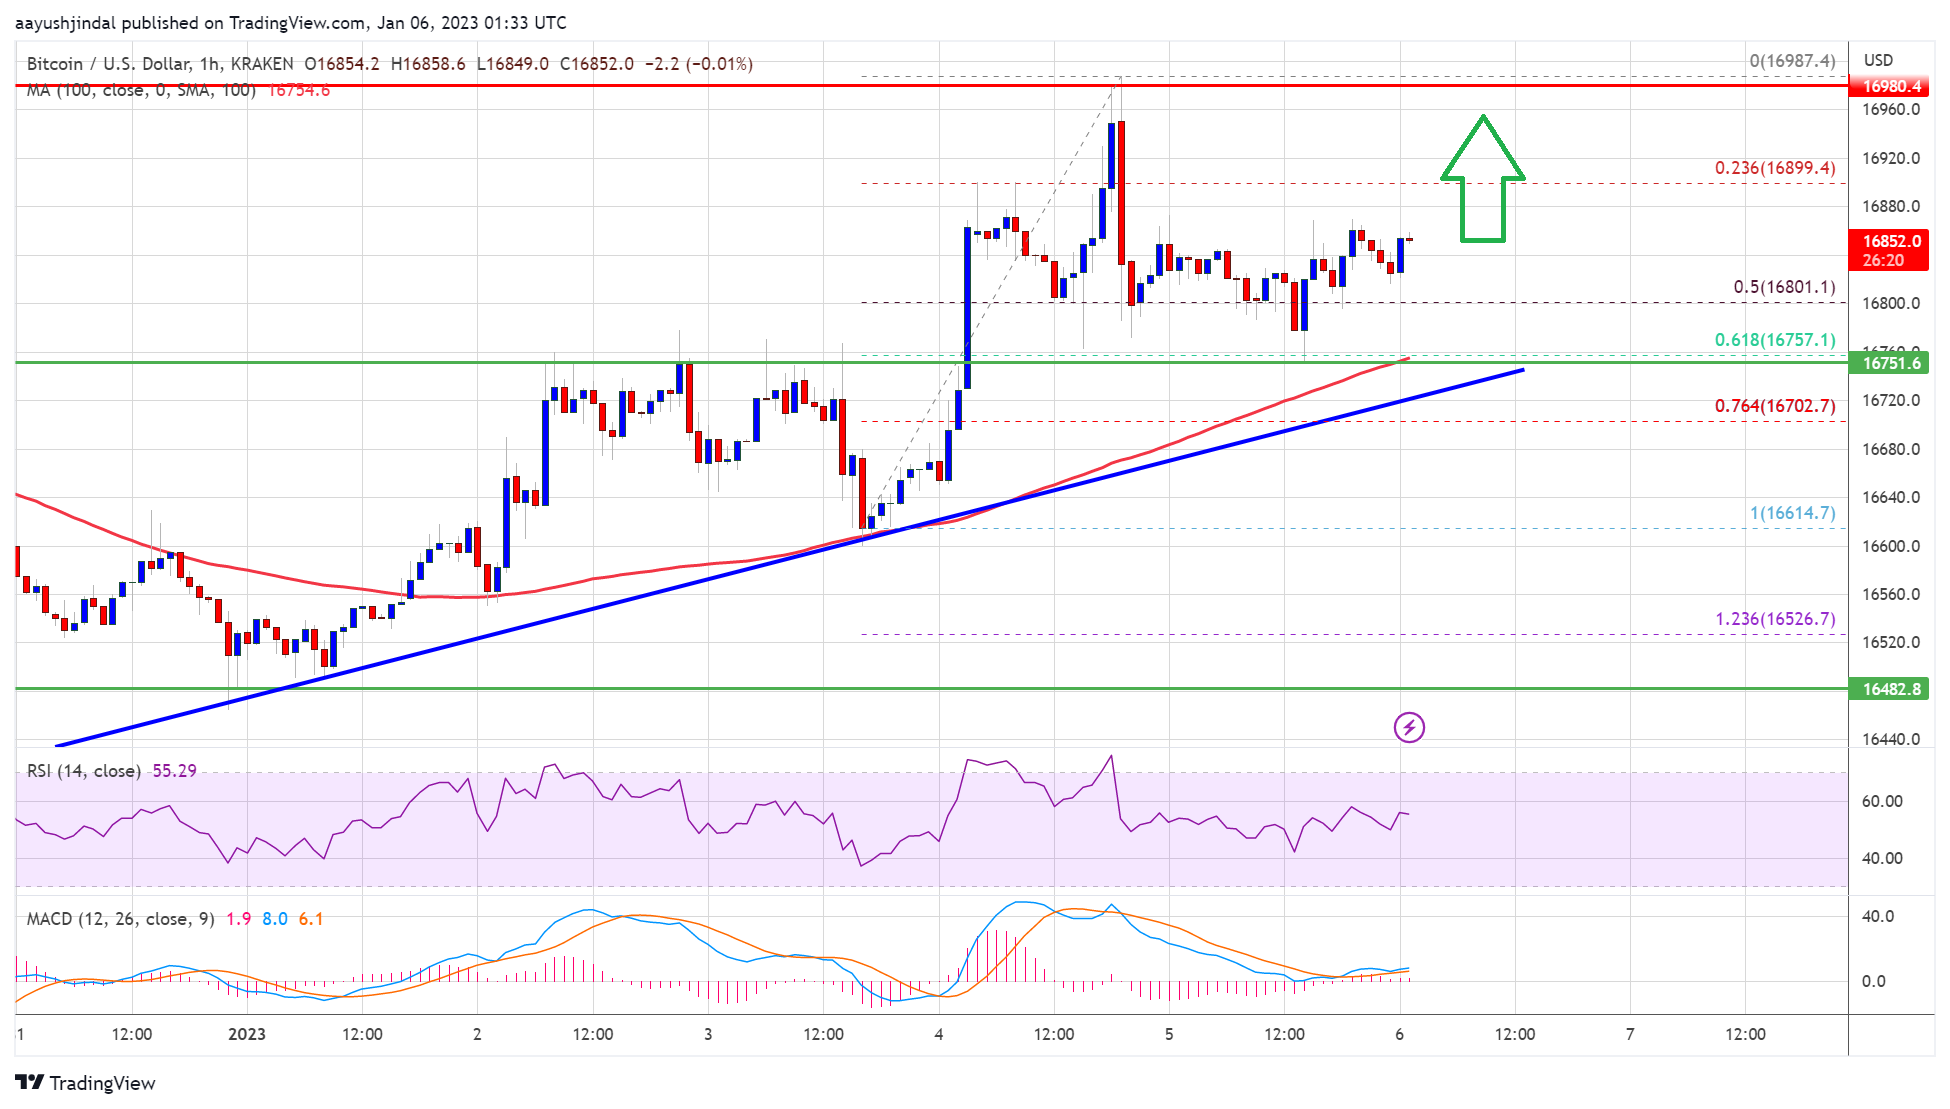Click the RSI (14, close) legend
Viewport: 1950px width, 1109px height.
[x=84, y=771]
